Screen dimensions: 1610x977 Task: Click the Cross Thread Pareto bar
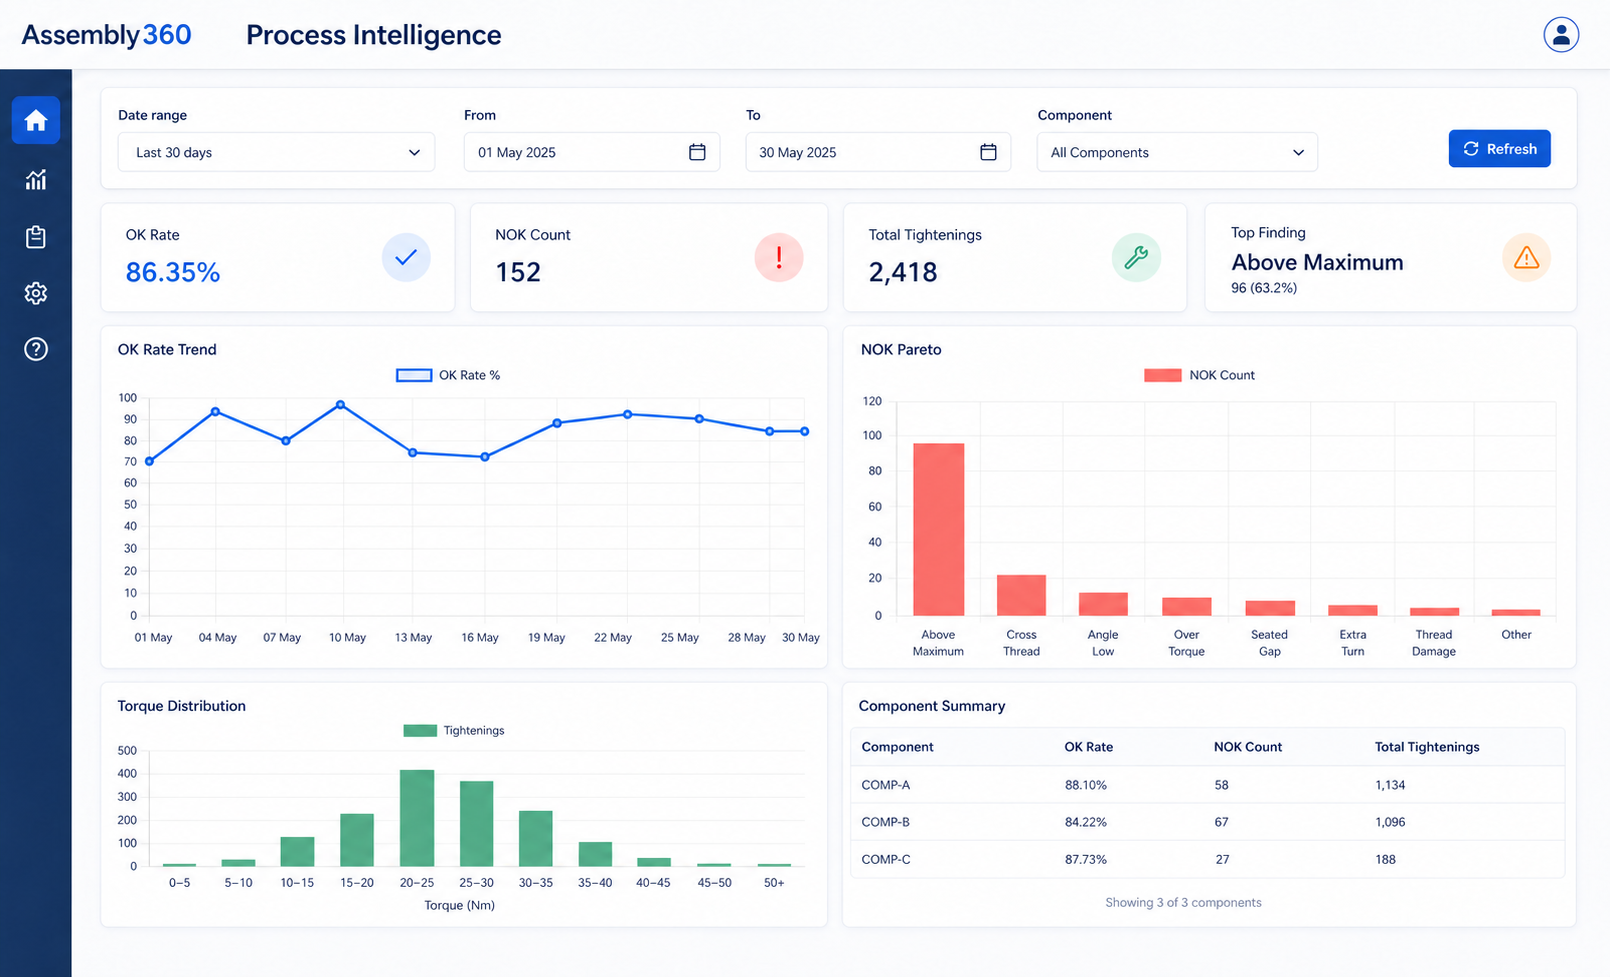[x=1021, y=595]
